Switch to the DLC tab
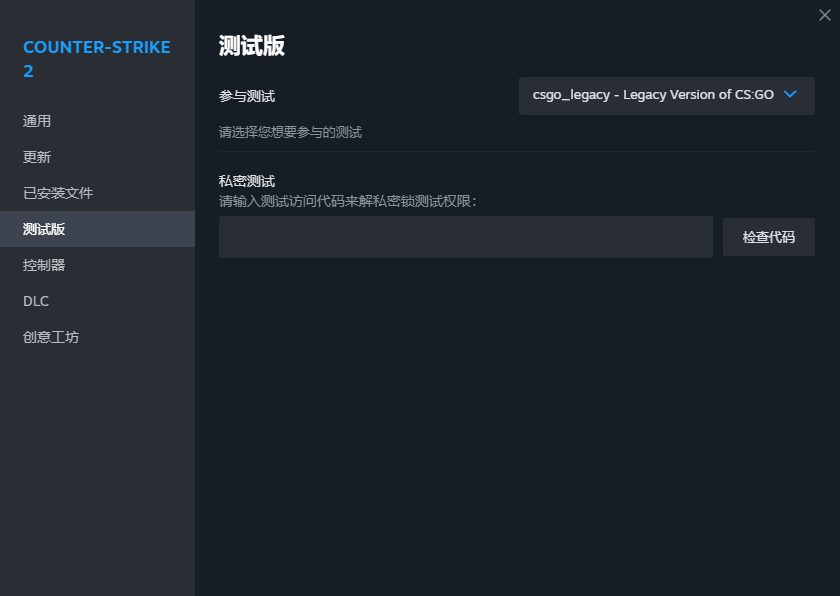Image resolution: width=840 pixels, height=596 pixels. click(36, 301)
